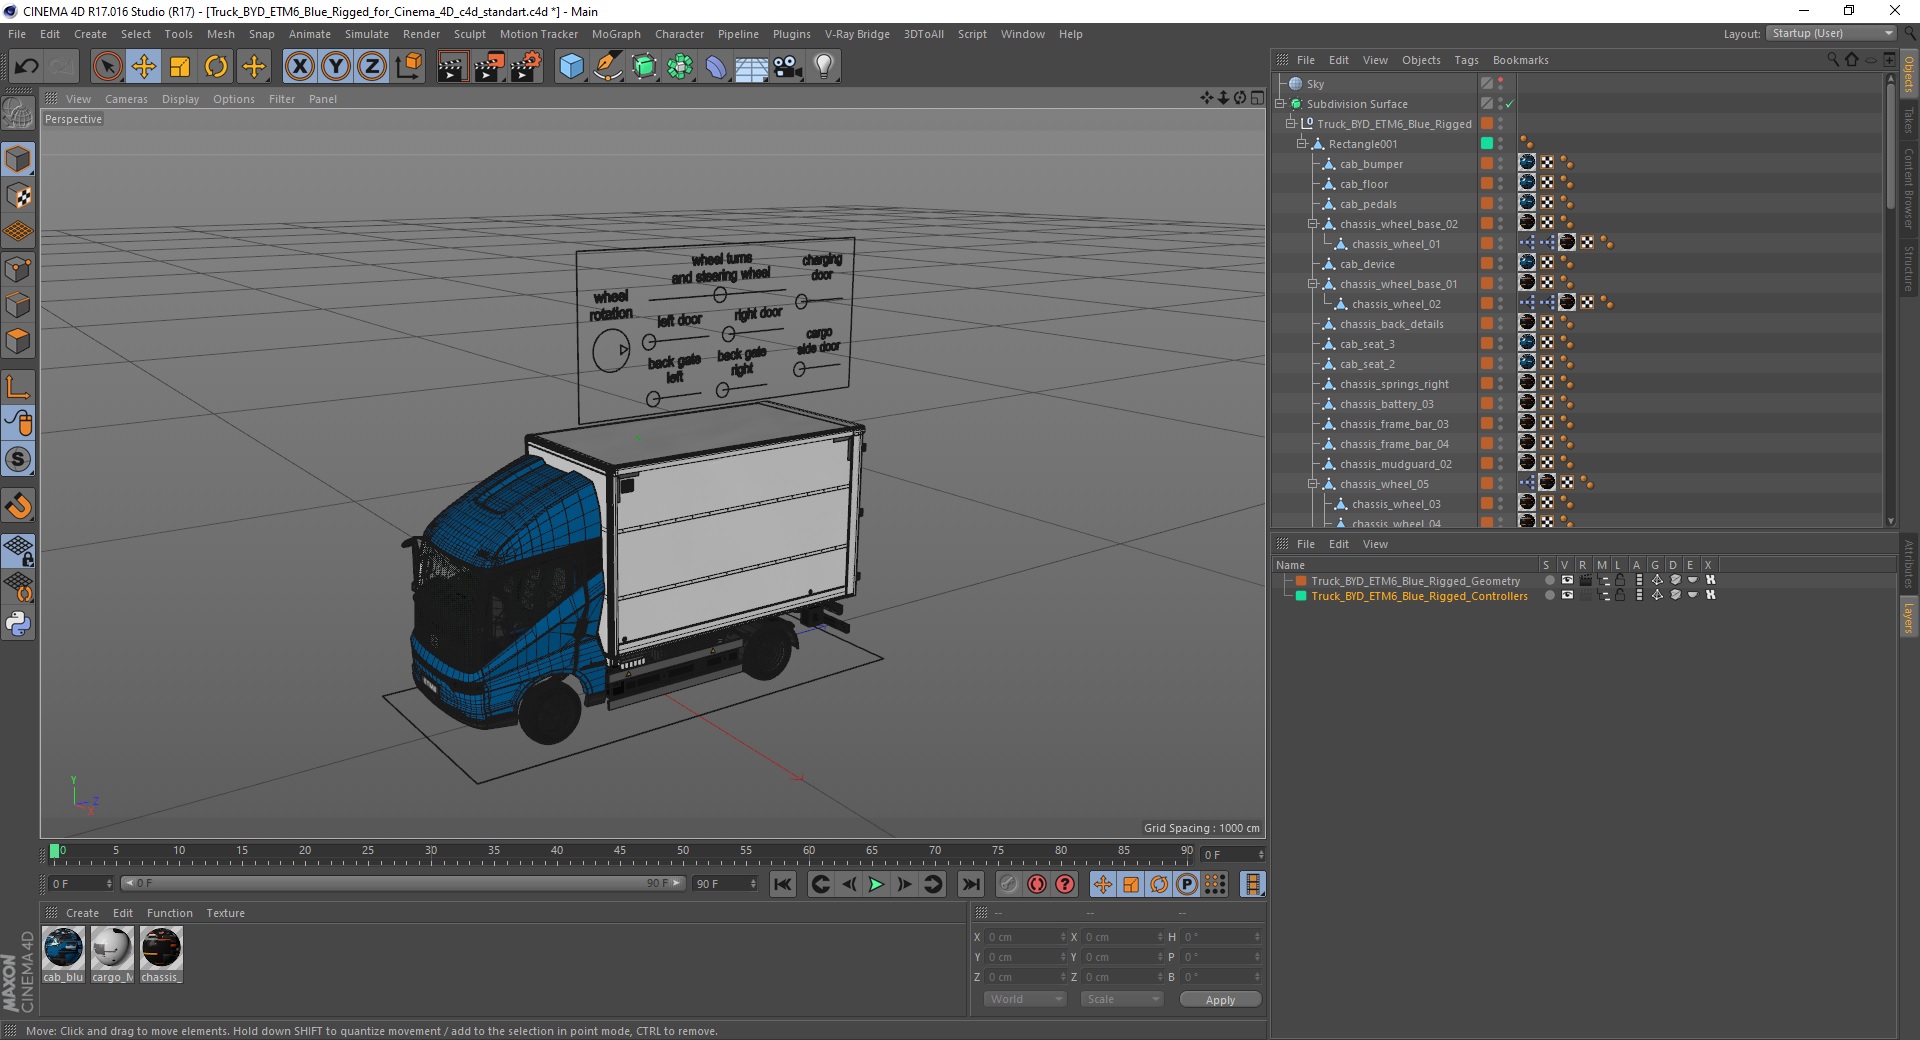Screen dimensions: 1920x1040
Task: Open the Layout dropdown Startup (User)
Action: (1832, 33)
